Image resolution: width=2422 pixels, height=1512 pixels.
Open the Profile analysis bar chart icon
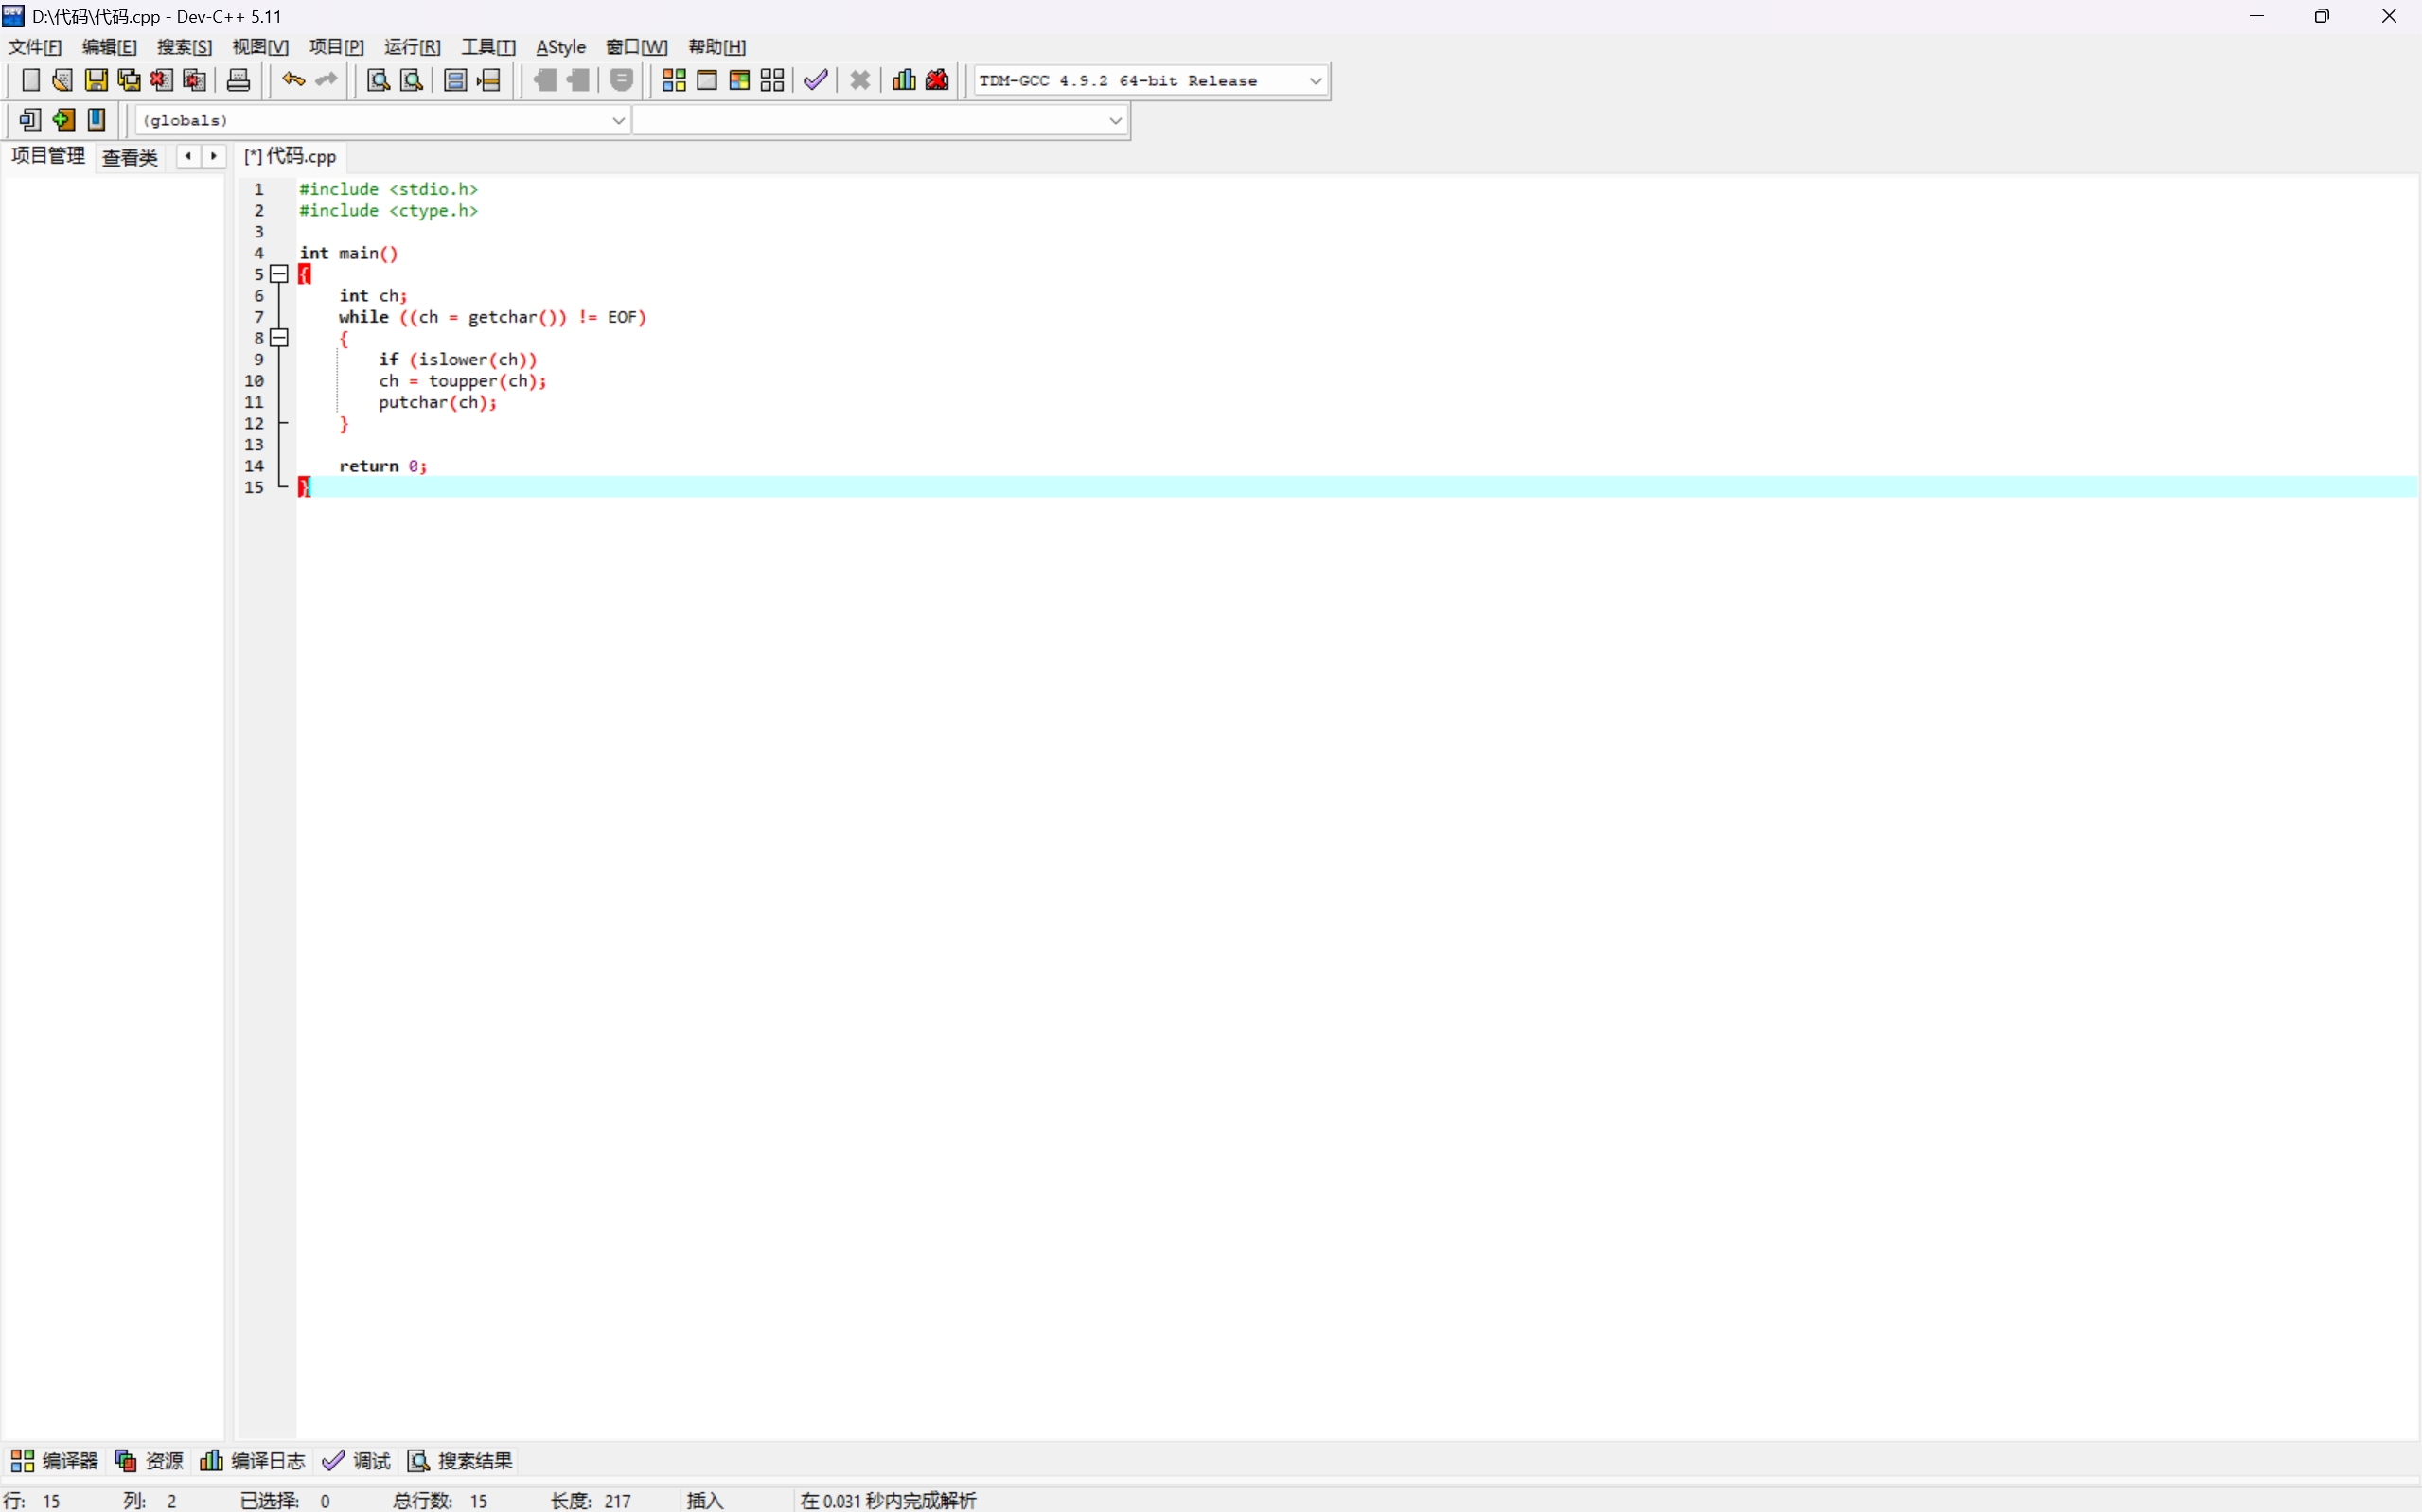903,80
